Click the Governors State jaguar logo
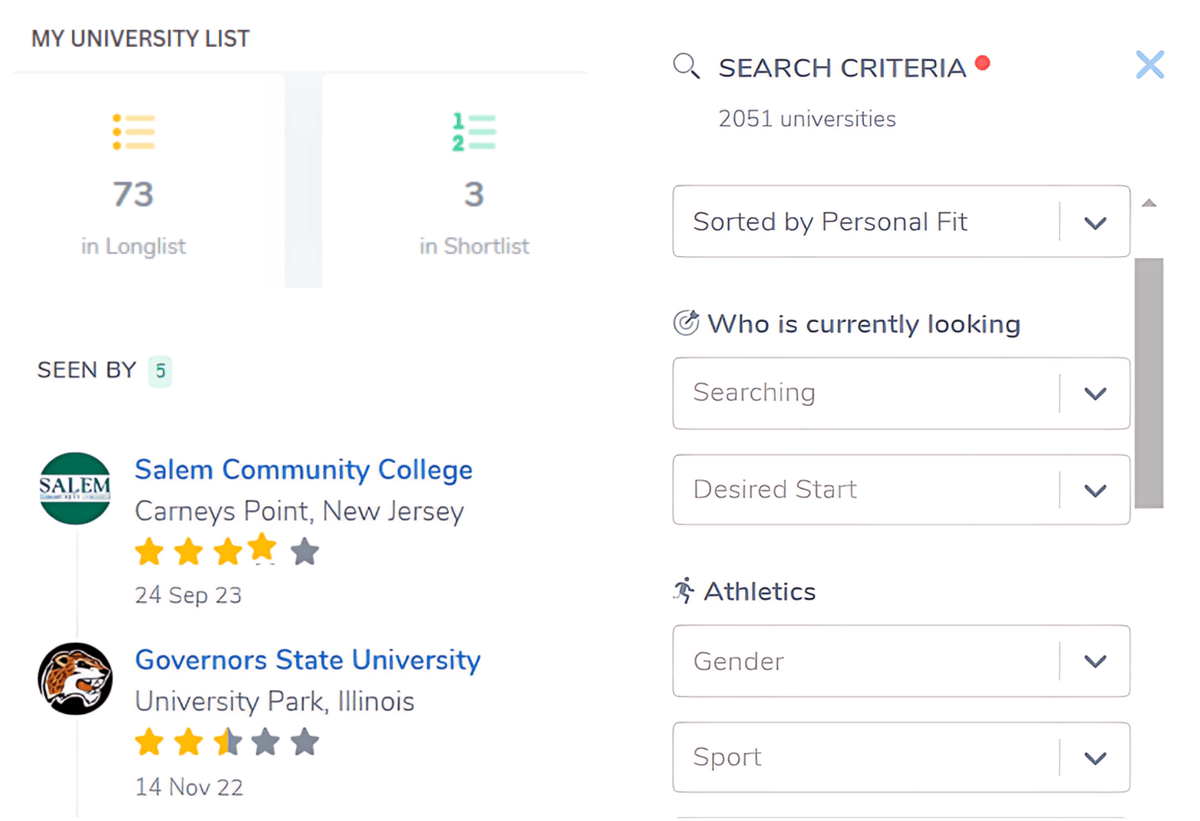Image resolution: width=1200 pixels, height=821 pixels. (75, 679)
